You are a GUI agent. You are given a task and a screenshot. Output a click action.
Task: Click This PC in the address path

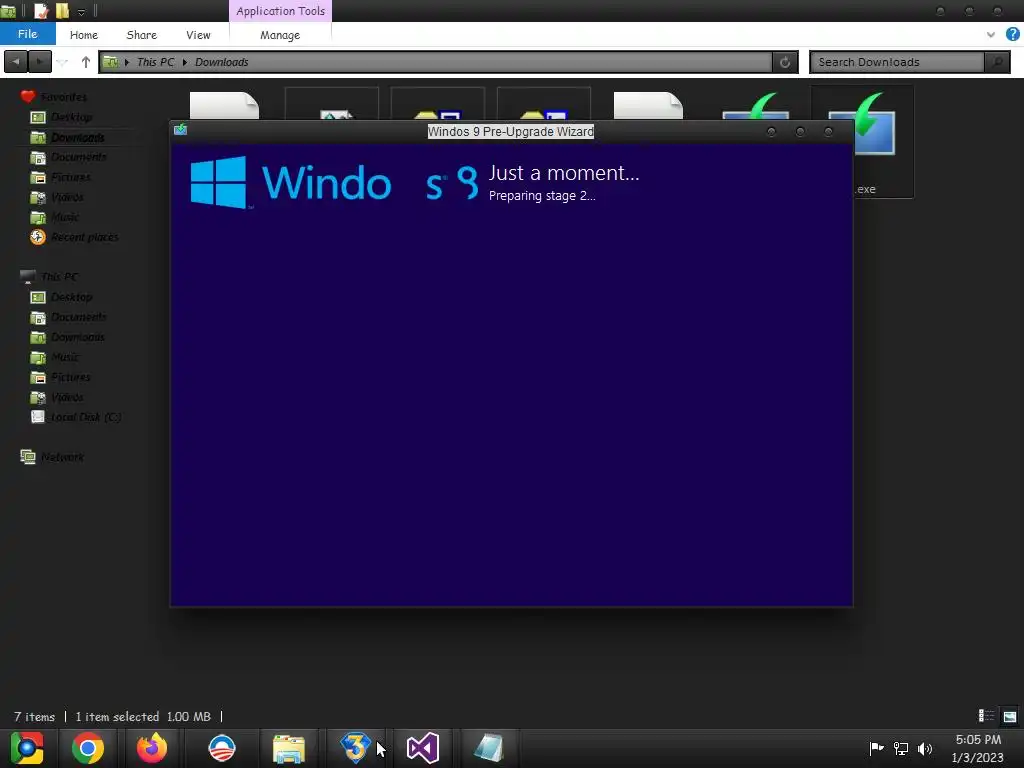[x=155, y=62]
